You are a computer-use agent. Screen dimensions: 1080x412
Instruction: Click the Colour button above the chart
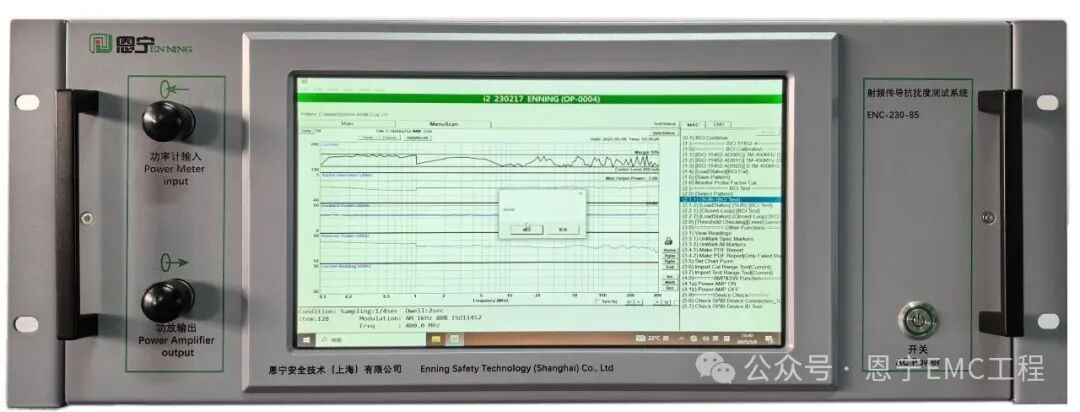tap(390, 138)
